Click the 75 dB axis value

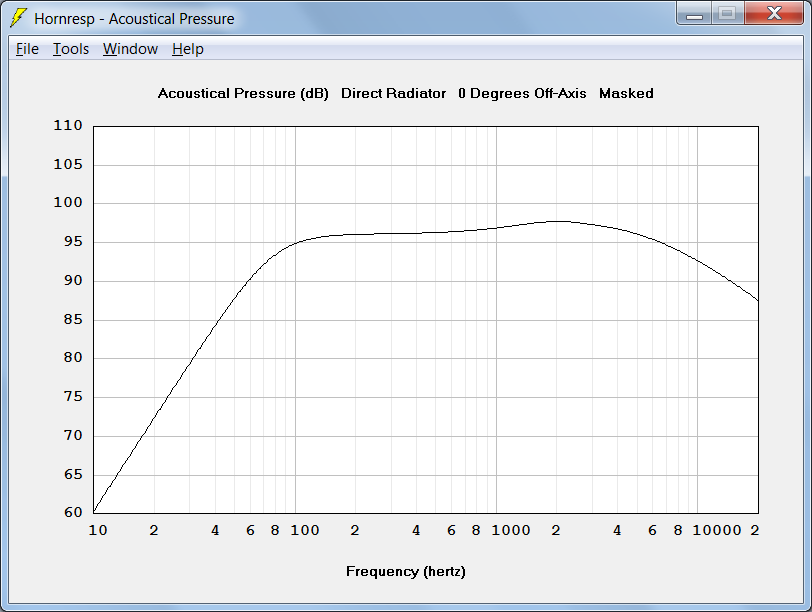73,396
